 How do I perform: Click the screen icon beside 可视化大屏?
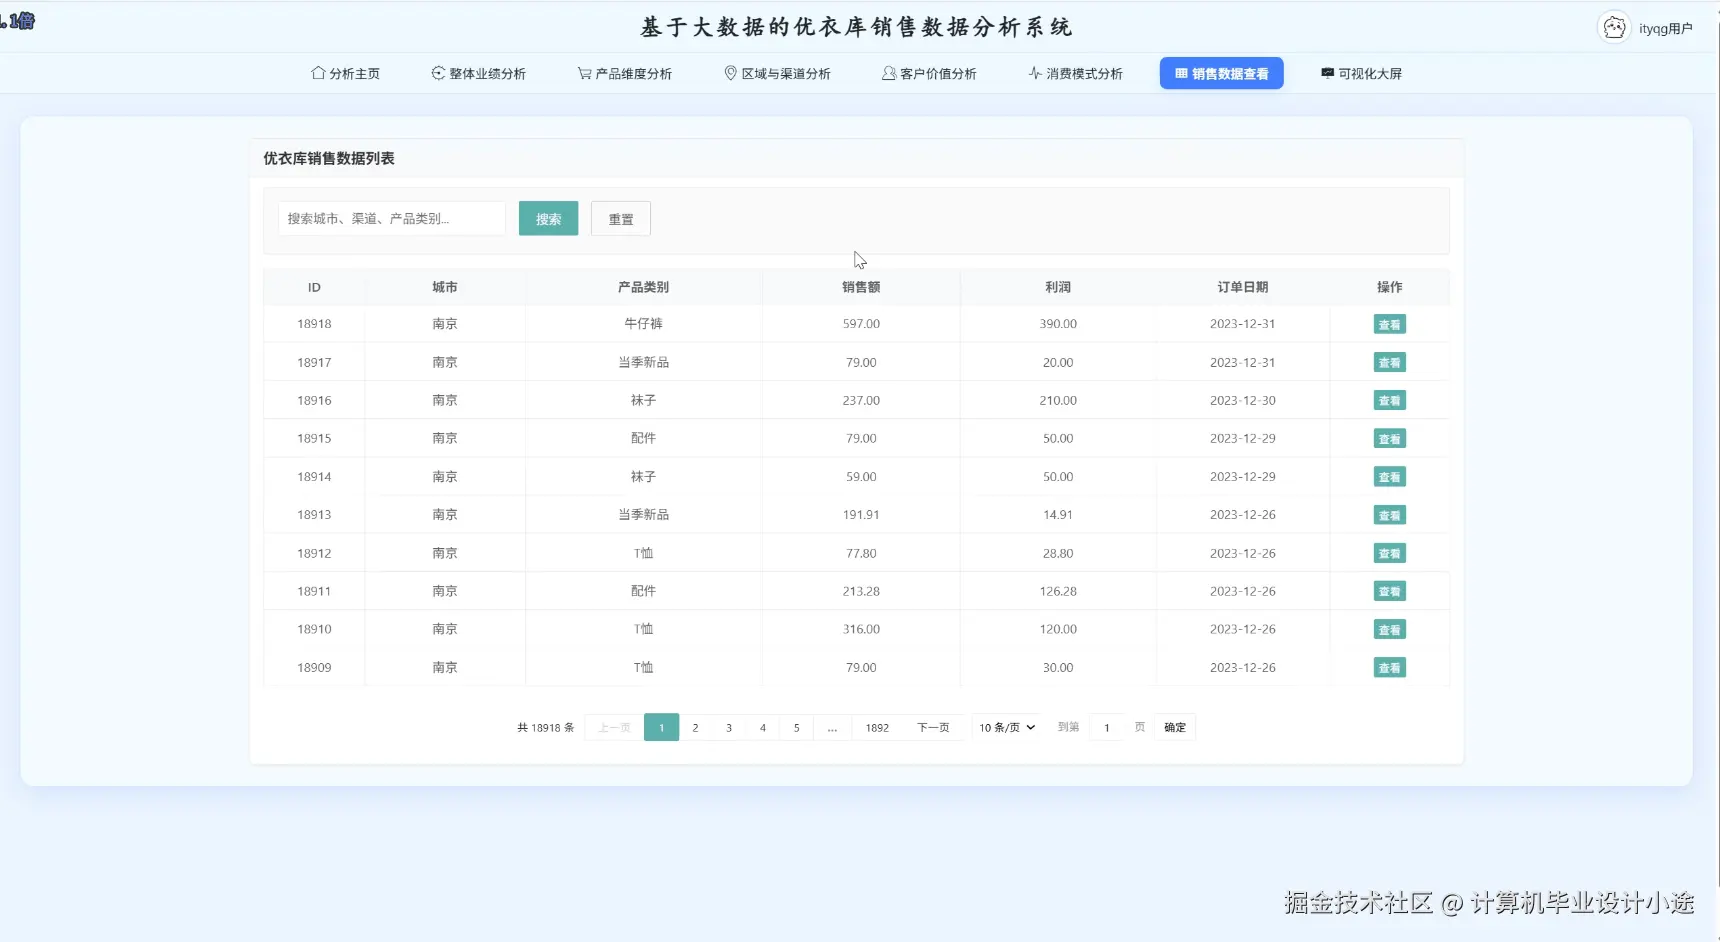(x=1327, y=73)
